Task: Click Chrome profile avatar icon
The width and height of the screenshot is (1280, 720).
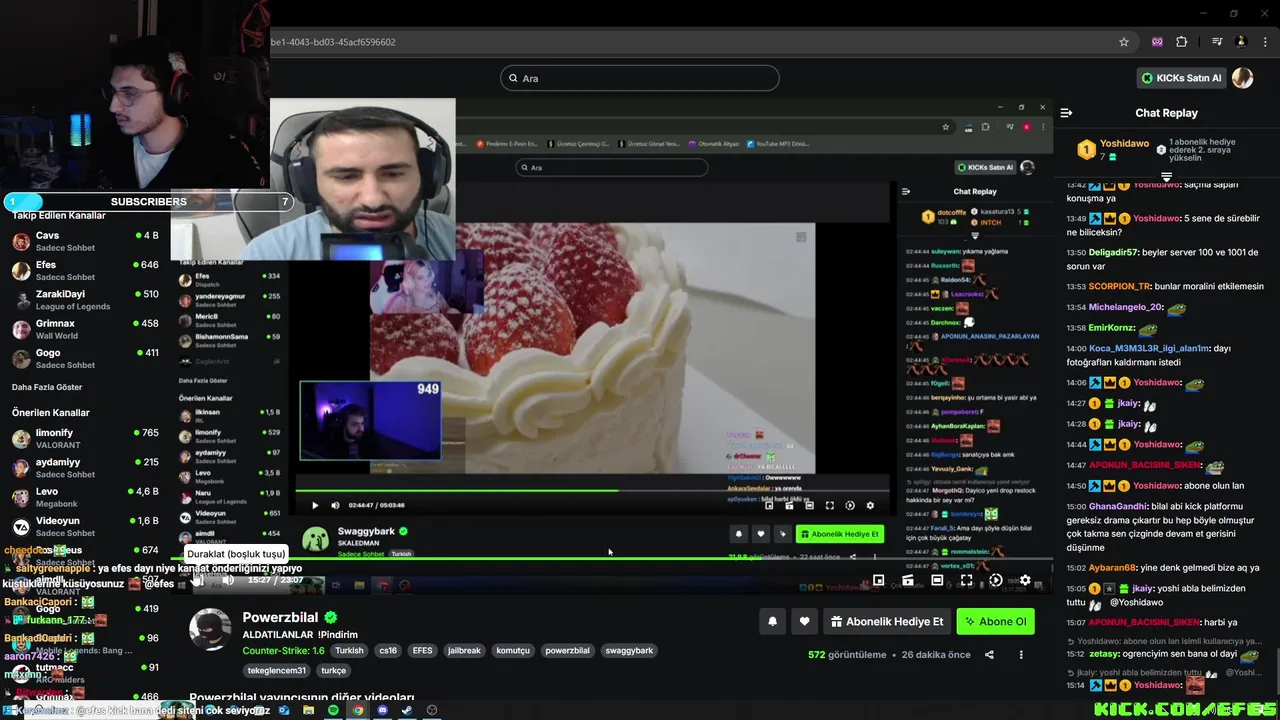Action: click(x=1241, y=42)
